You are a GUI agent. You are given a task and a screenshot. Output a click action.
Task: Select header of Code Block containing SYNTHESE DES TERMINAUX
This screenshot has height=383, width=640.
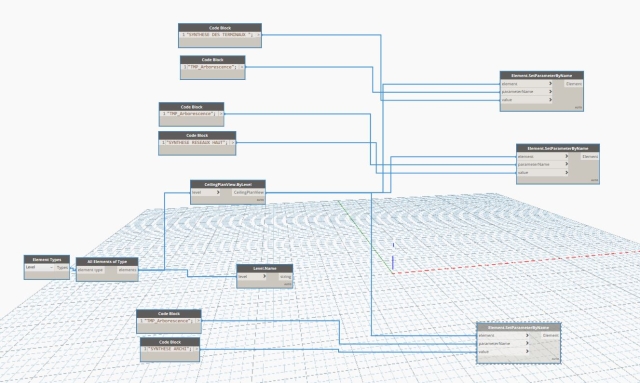pos(220,28)
